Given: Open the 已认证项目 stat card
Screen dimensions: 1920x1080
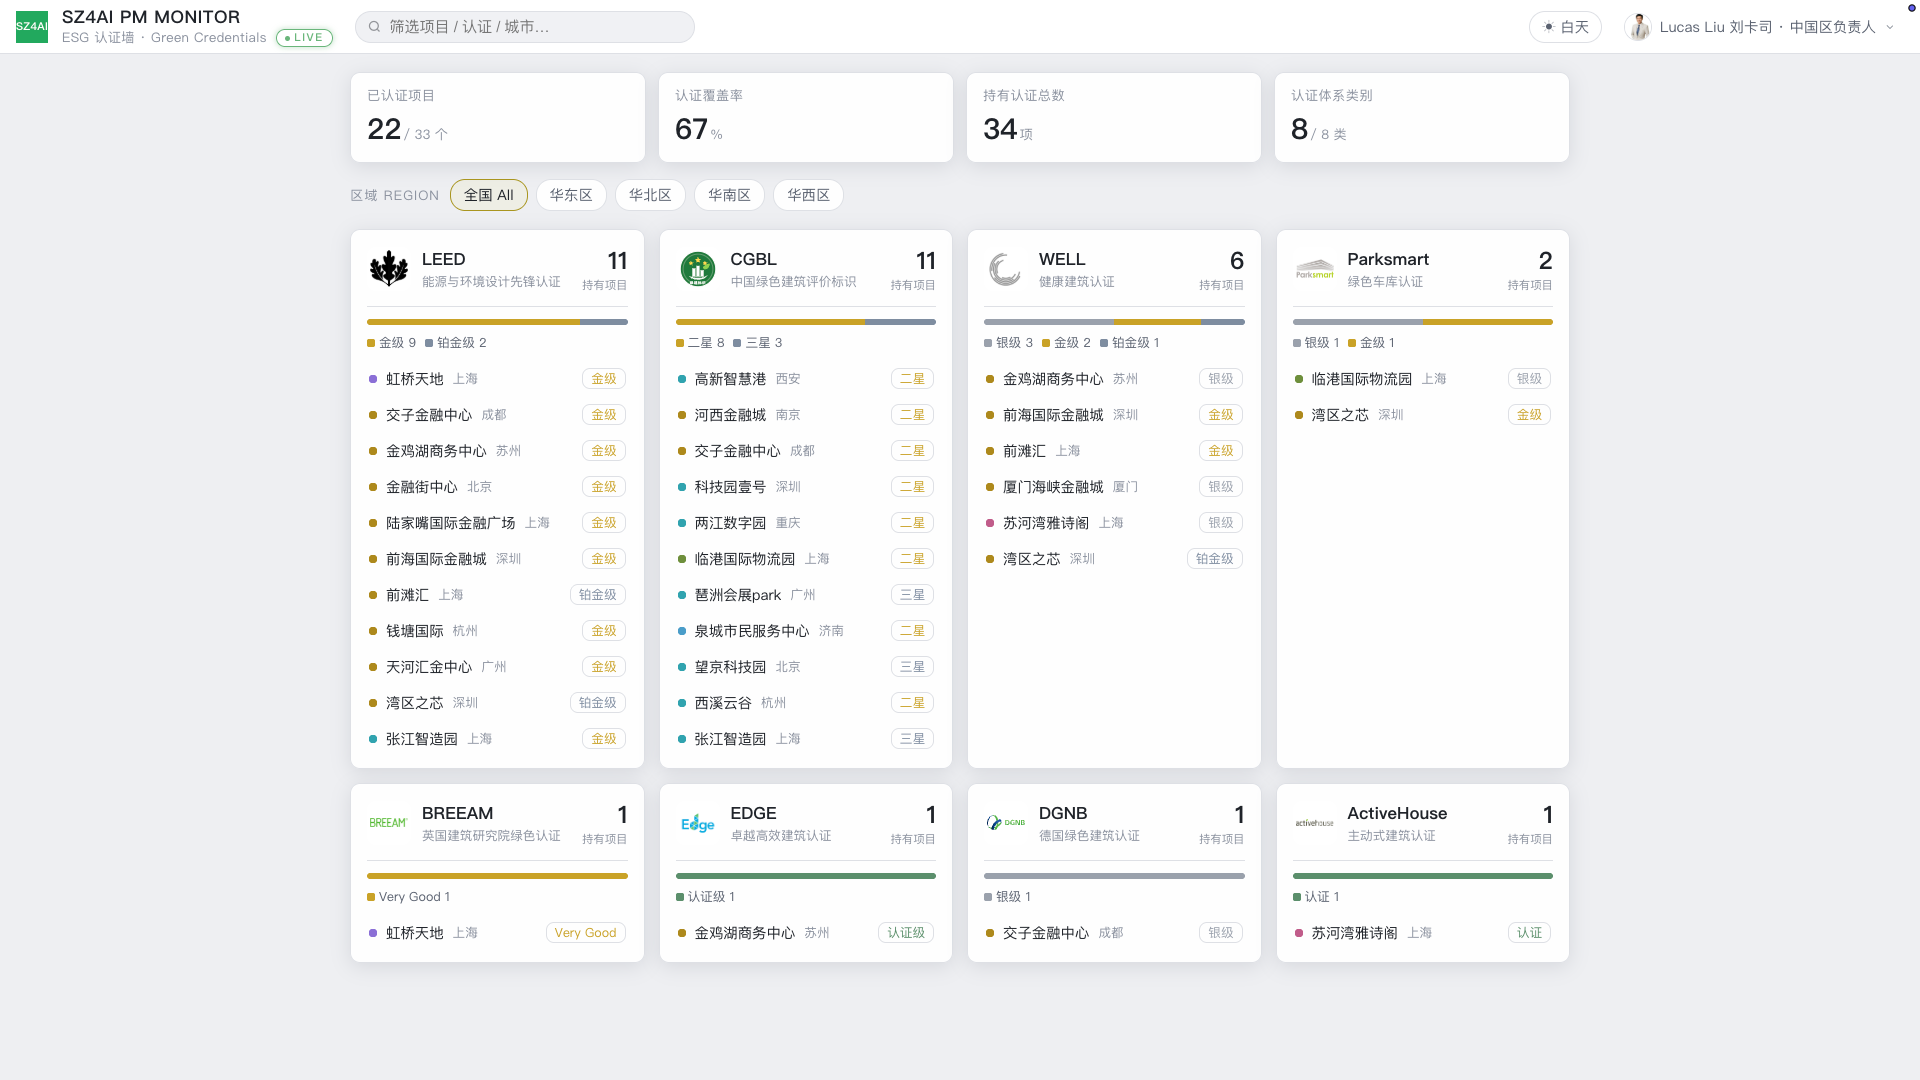Looking at the screenshot, I should 498,117.
